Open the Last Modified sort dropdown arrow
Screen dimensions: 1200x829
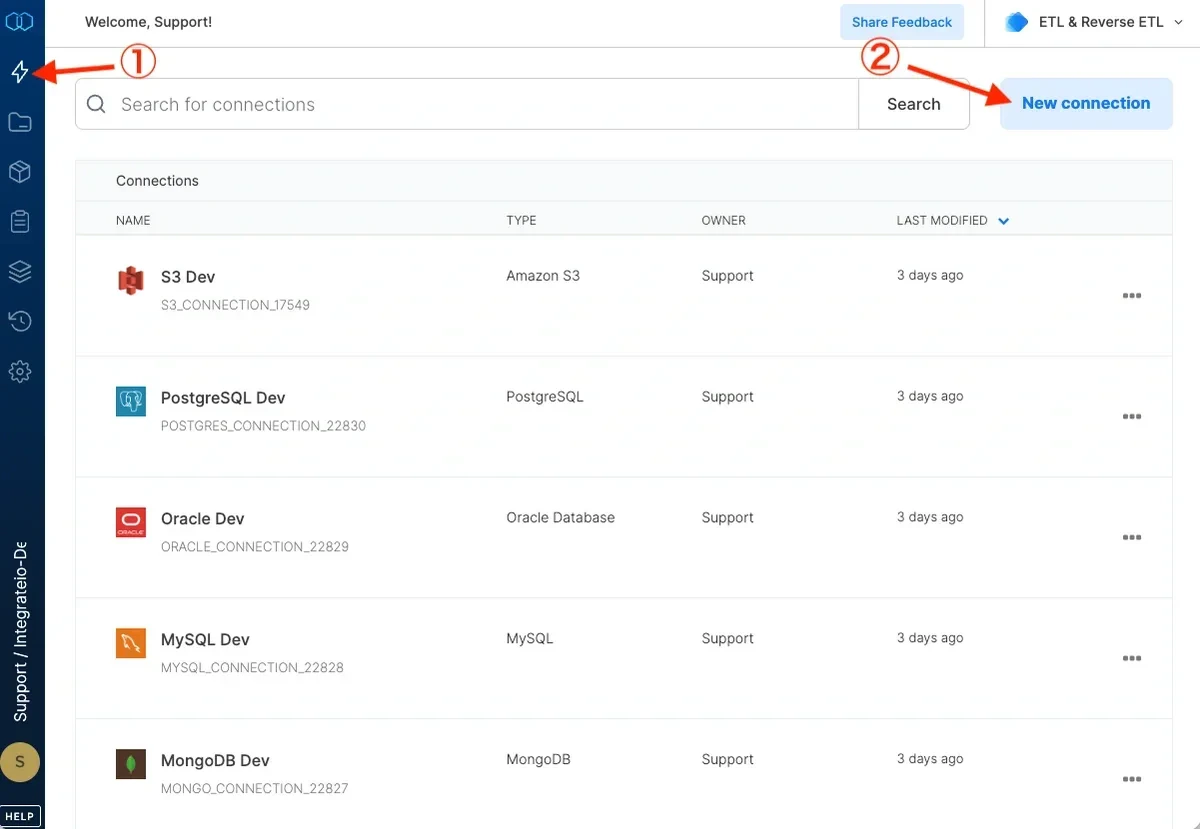point(1003,220)
